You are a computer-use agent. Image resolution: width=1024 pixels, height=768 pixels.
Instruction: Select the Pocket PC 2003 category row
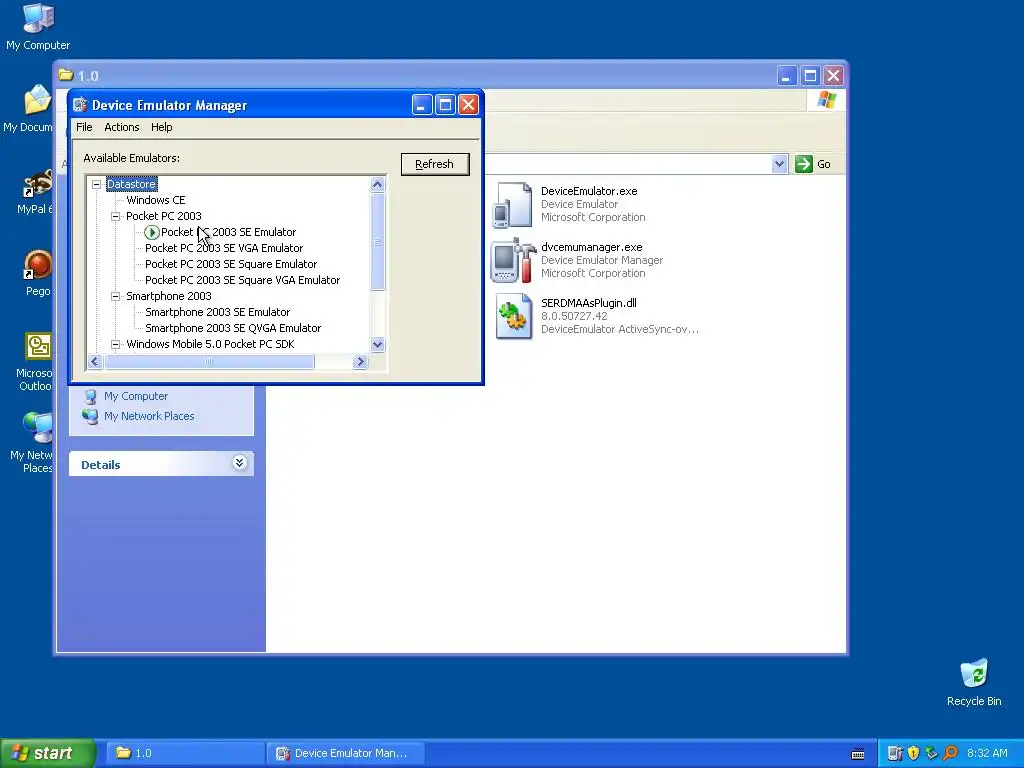click(164, 216)
